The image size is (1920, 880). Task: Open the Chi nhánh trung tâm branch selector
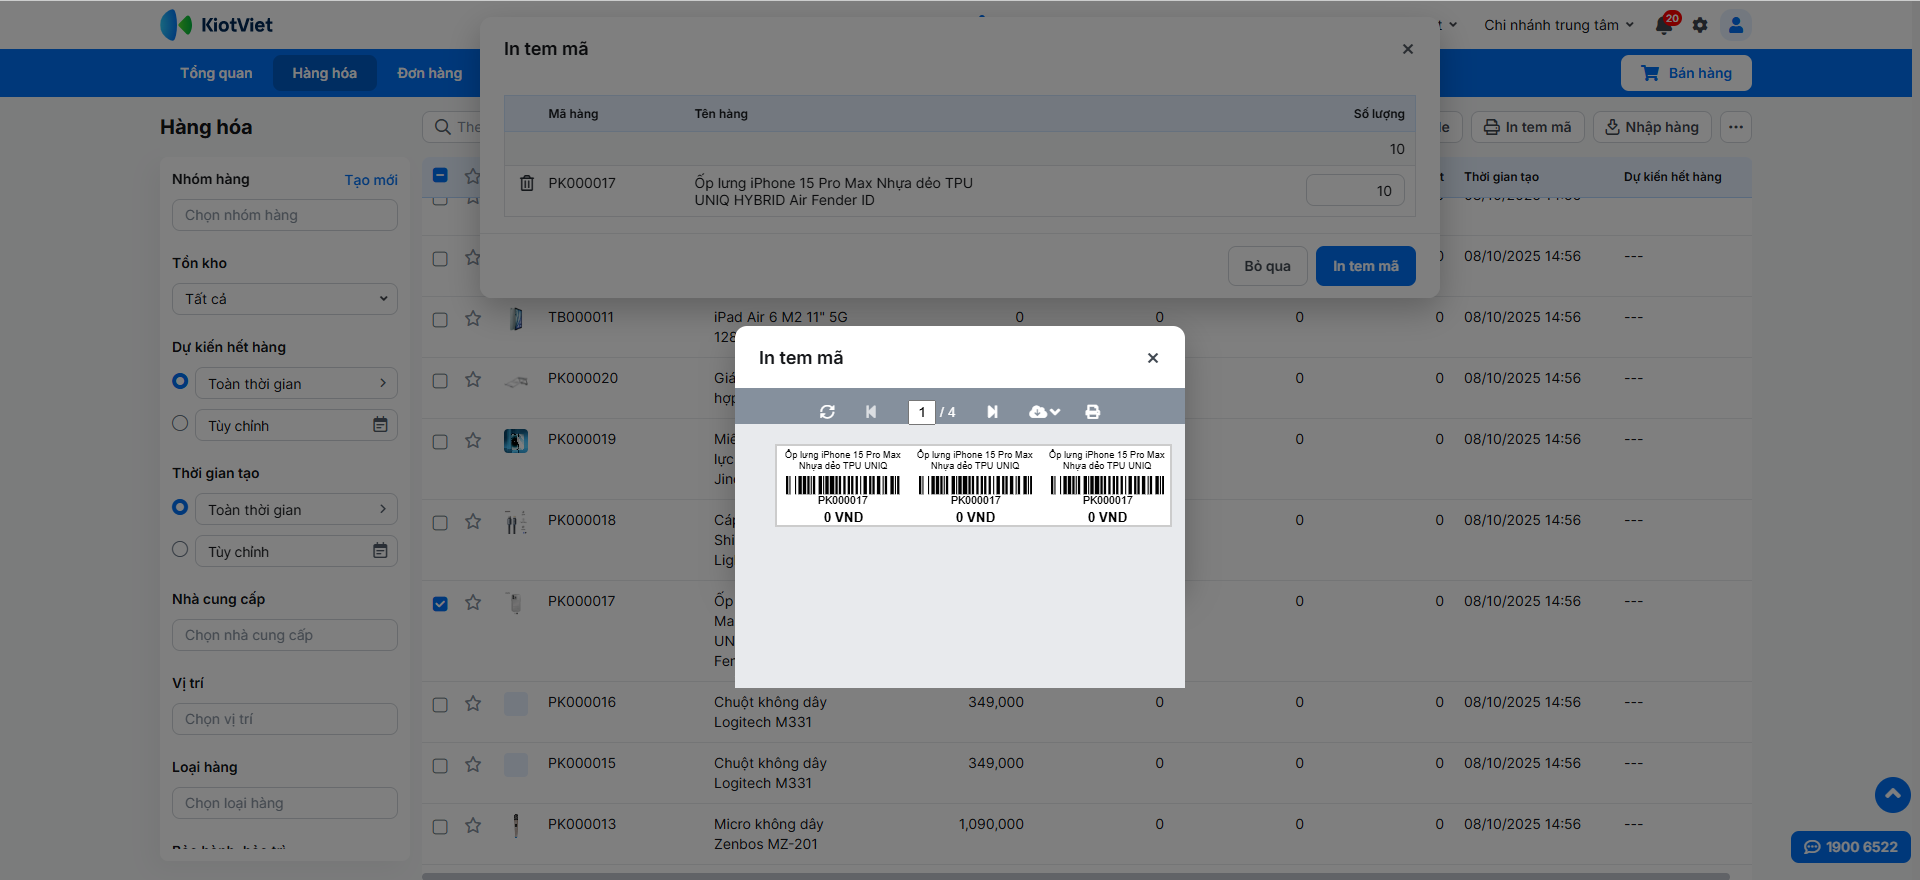1558,25
